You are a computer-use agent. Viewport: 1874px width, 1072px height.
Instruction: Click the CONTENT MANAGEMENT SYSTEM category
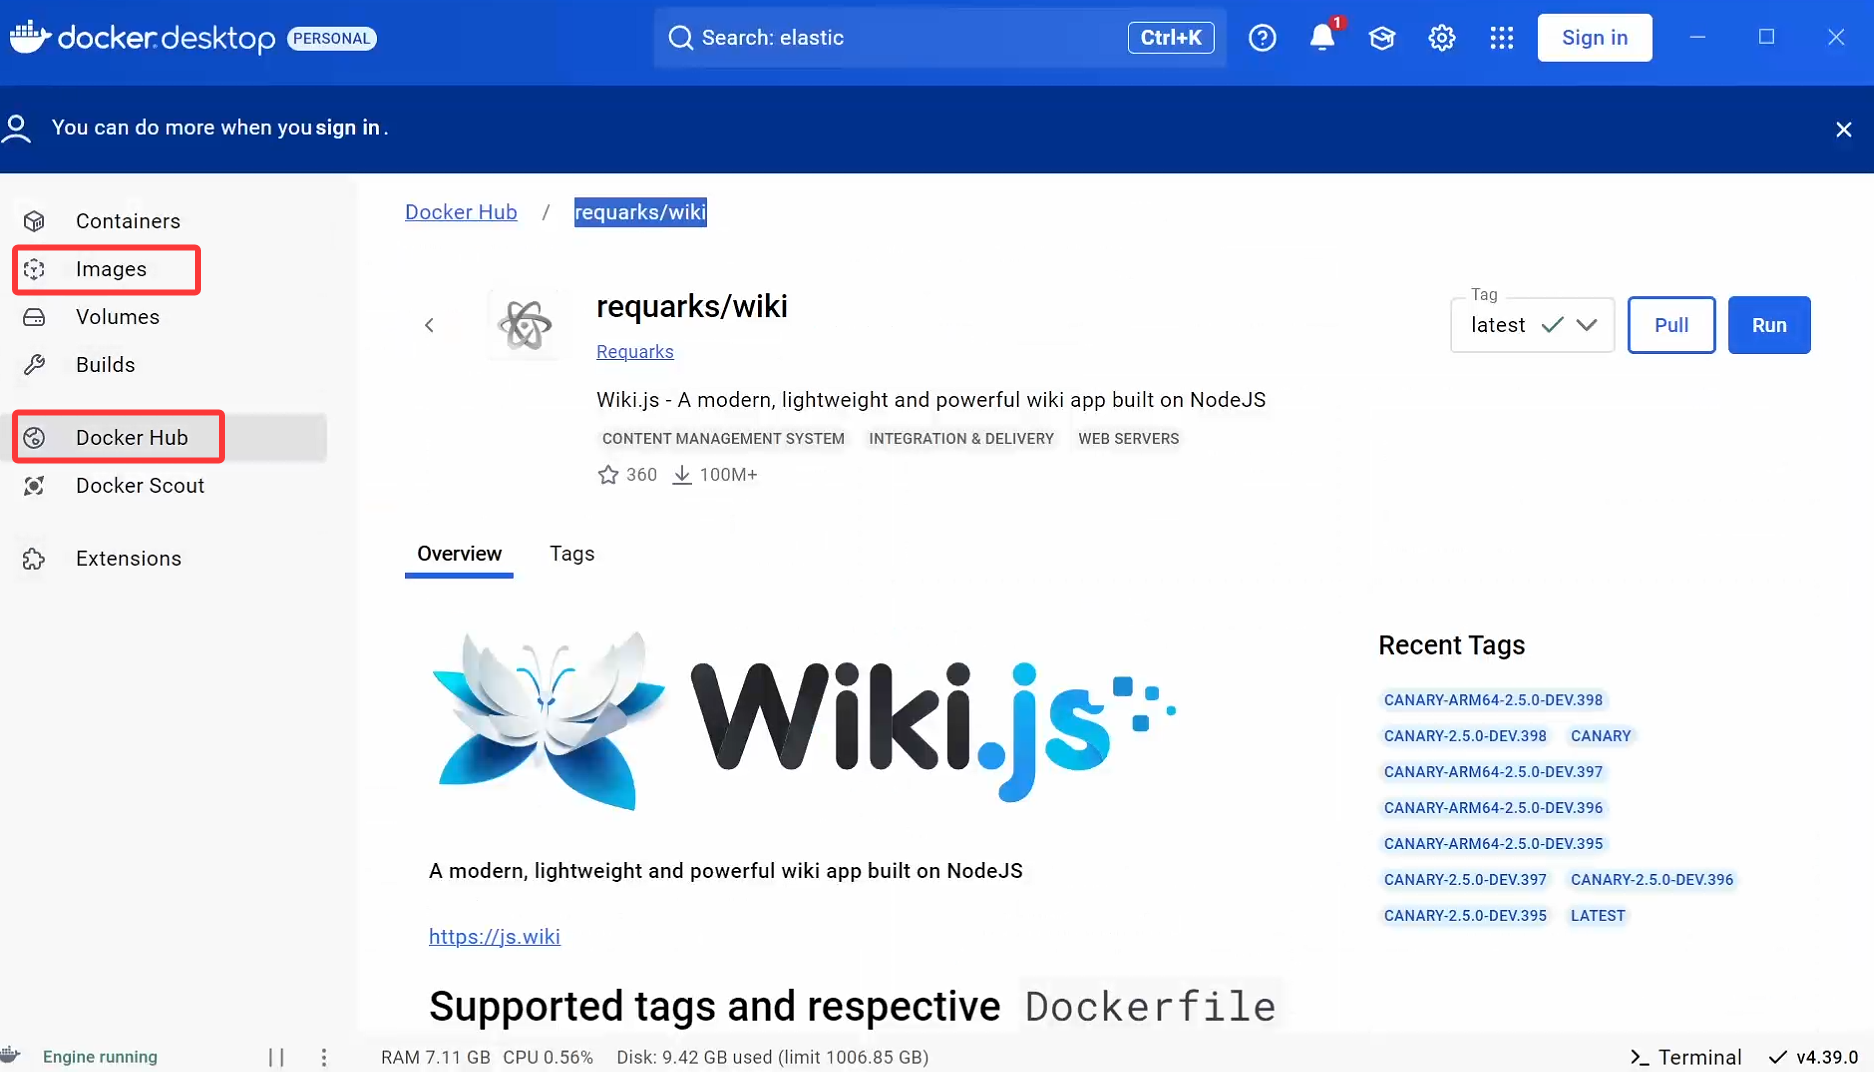pos(723,439)
